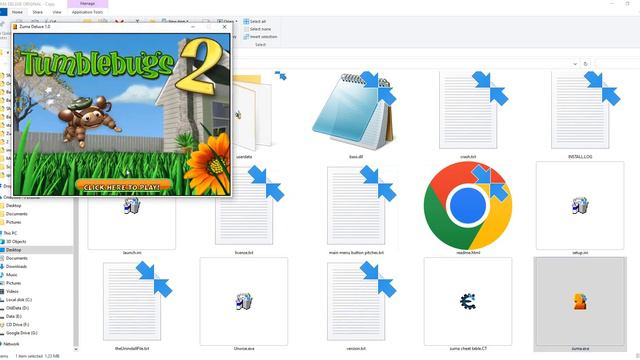This screenshot has height=360, width=640.
Task: Click the Click Here To Play button
Action: (x=123, y=187)
